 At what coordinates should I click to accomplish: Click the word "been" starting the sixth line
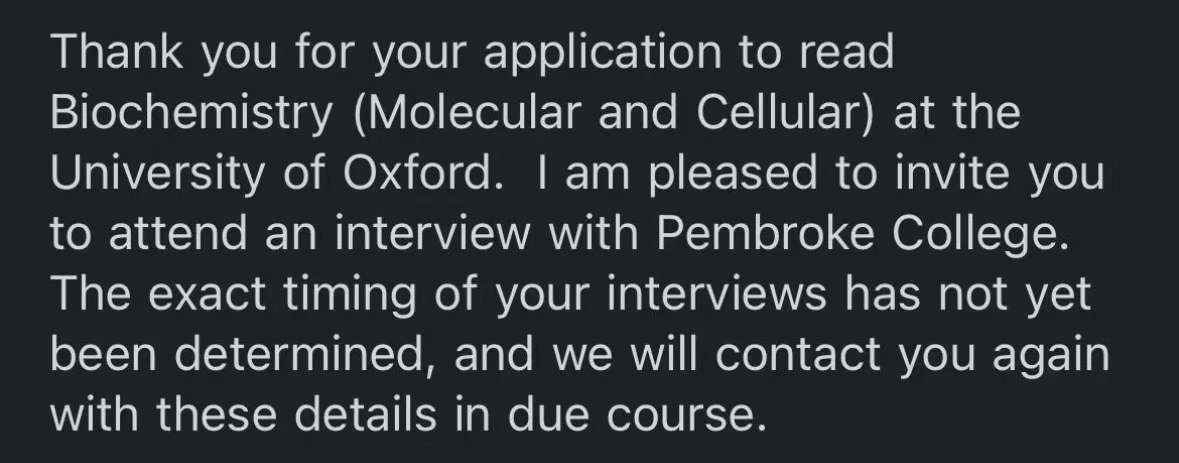103,354
